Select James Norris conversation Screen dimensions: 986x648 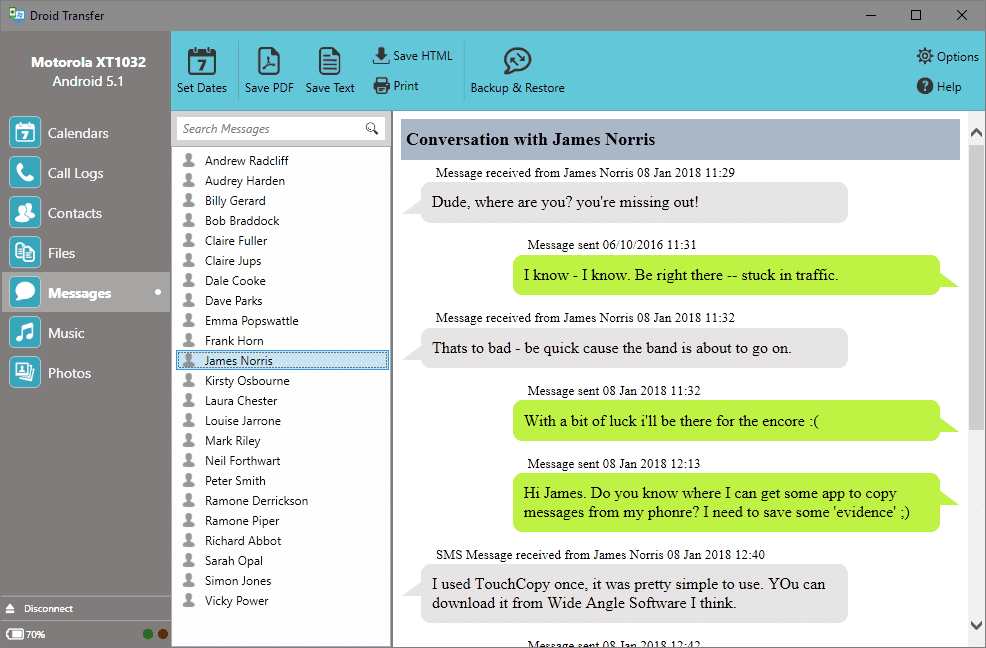[282, 360]
